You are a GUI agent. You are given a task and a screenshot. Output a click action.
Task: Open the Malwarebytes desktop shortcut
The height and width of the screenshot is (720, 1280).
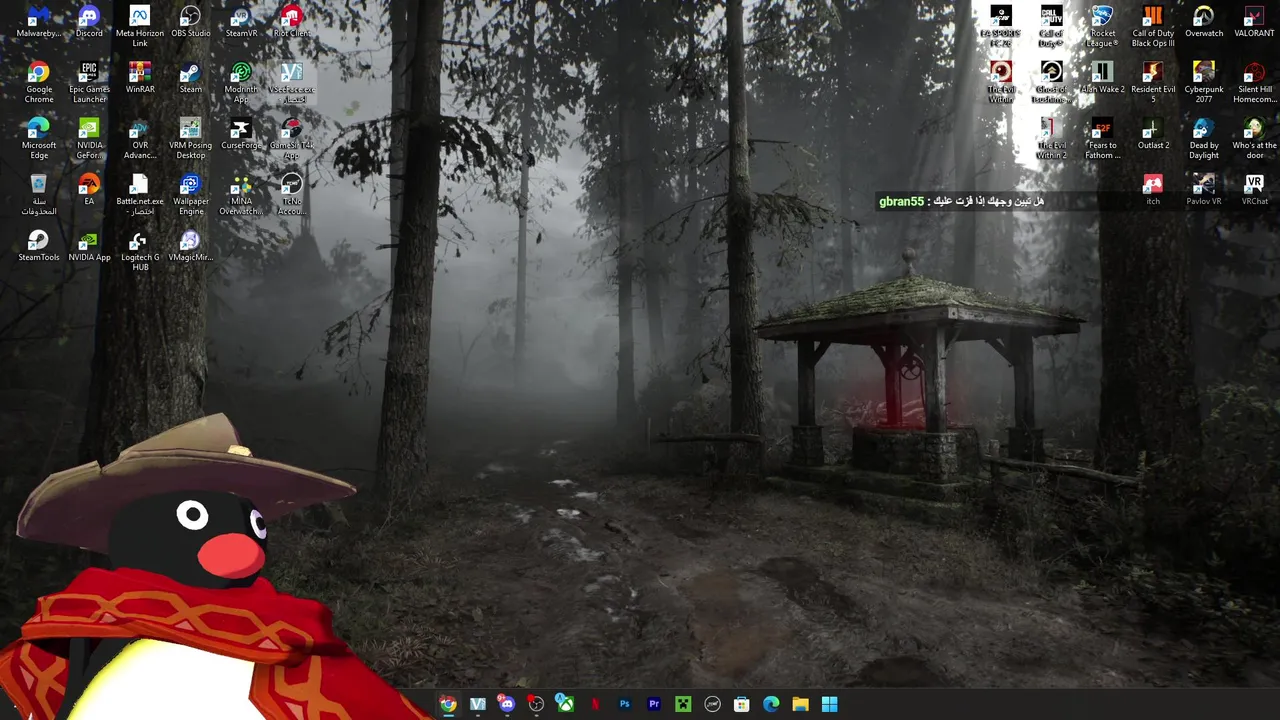click(x=38, y=23)
